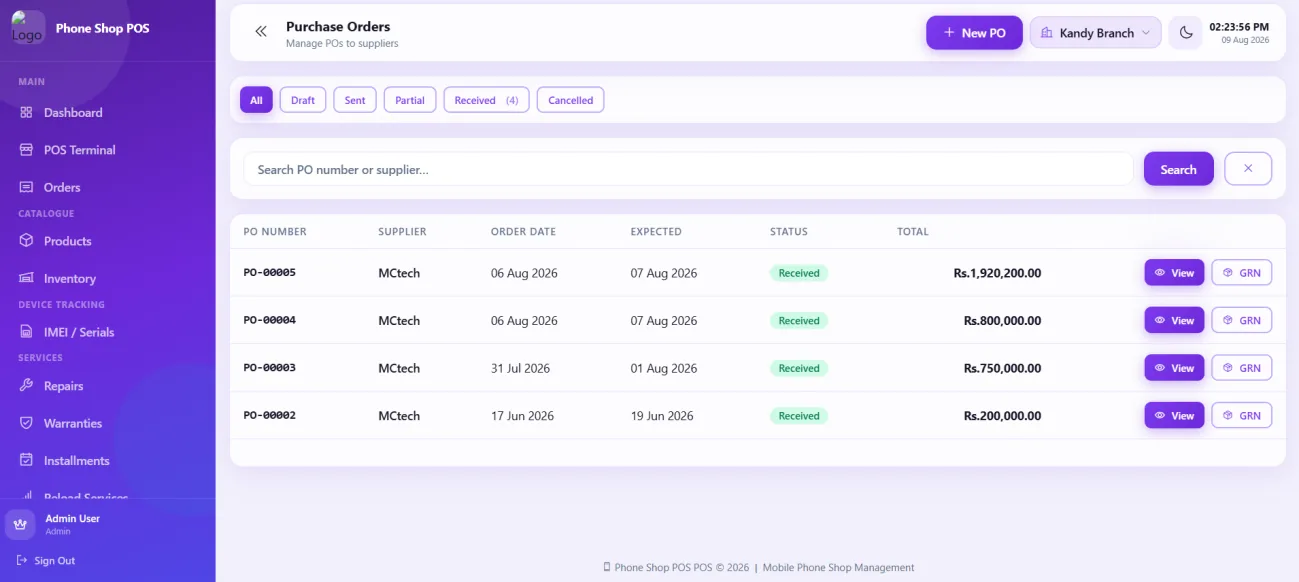Click the EXPECTED column header
The image size is (1299, 582).
656,232
